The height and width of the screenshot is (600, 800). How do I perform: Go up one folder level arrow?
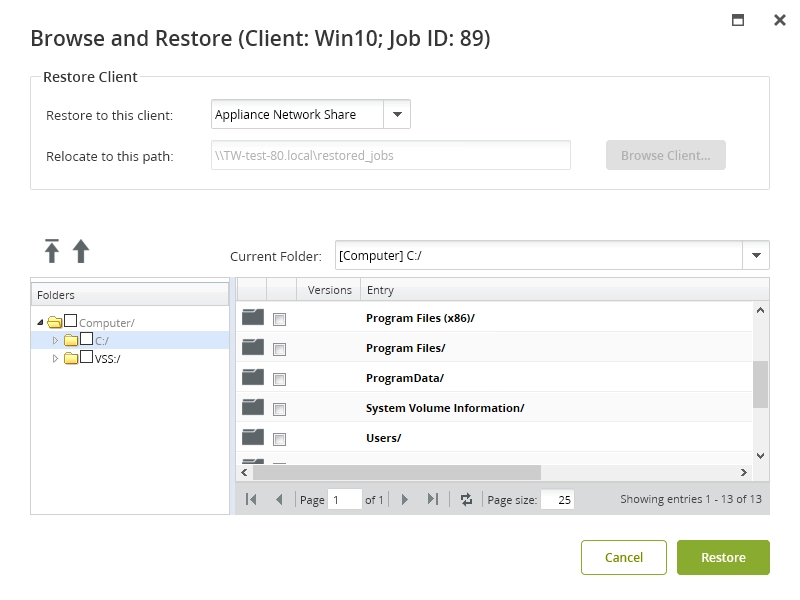[x=81, y=251]
